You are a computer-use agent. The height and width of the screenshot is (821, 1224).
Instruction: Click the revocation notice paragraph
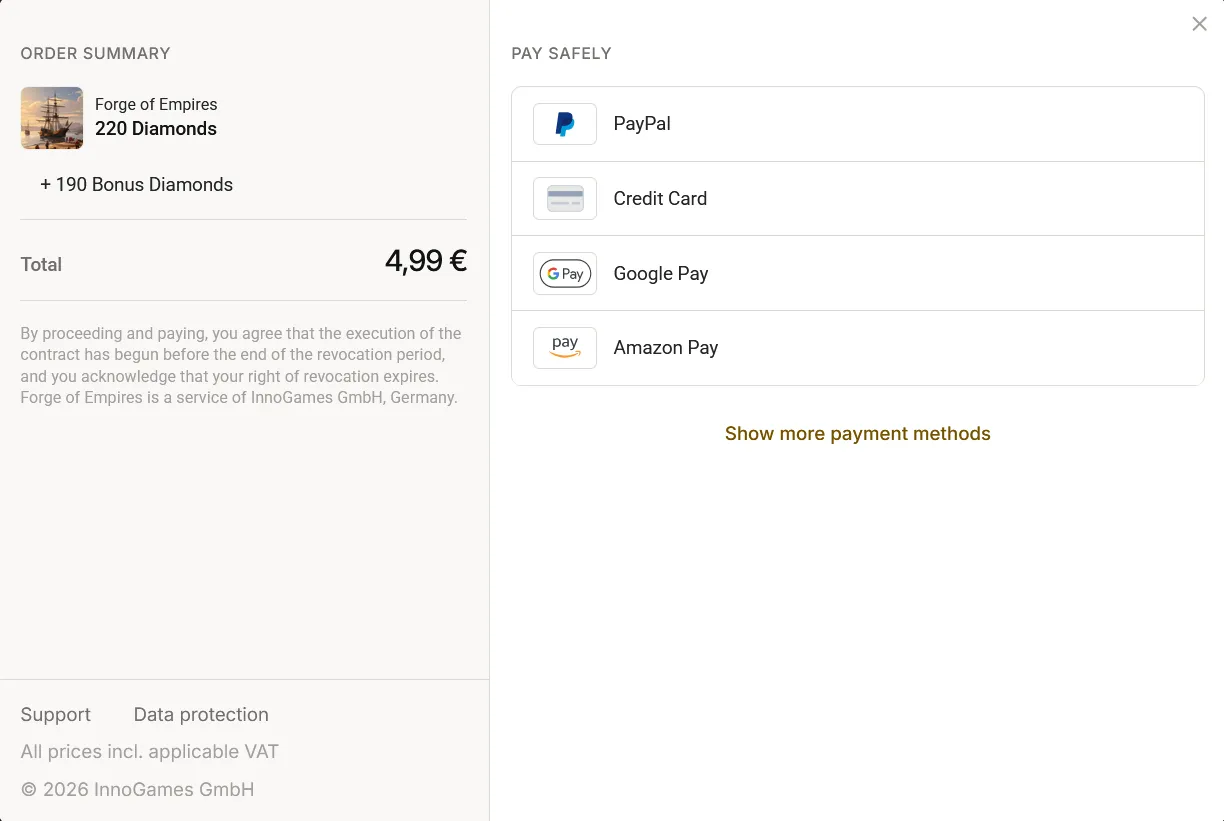pos(241,365)
